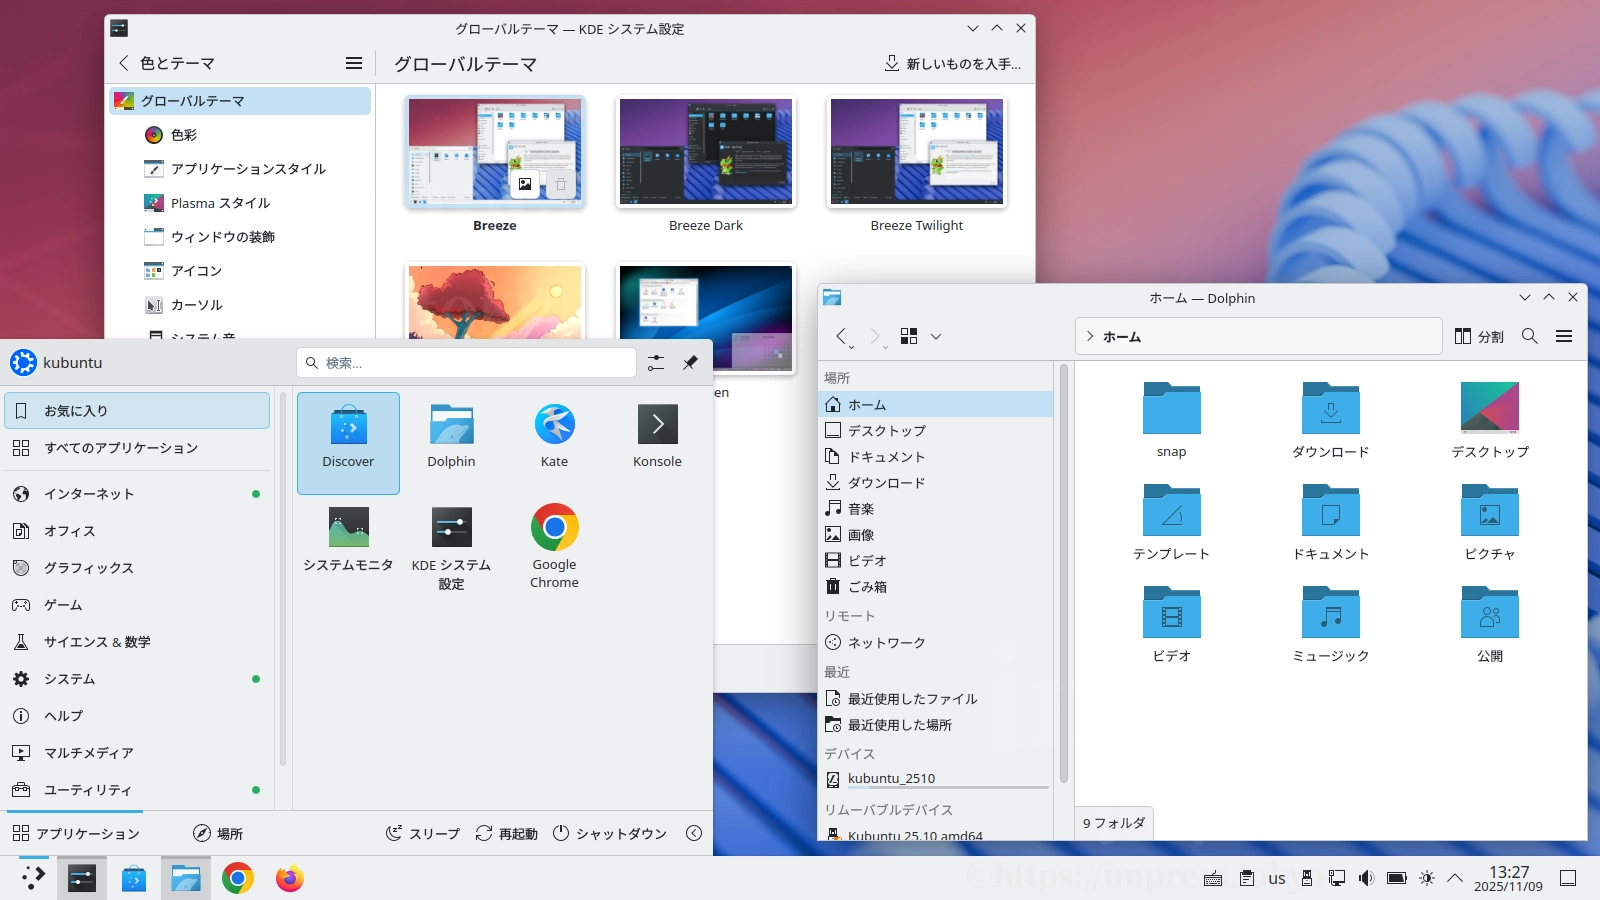This screenshot has height=900, width=1600.
Task: Launch システムモニタ from the favorites grid
Action: pos(348,546)
